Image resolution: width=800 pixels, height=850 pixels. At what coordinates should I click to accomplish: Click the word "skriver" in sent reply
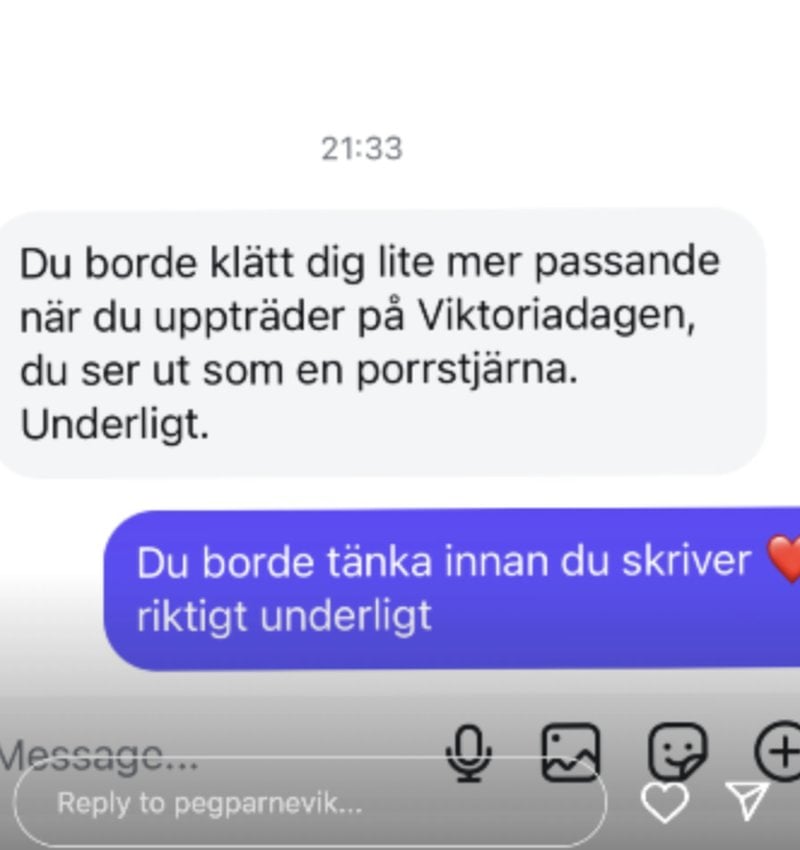pyautogui.click(x=686, y=562)
